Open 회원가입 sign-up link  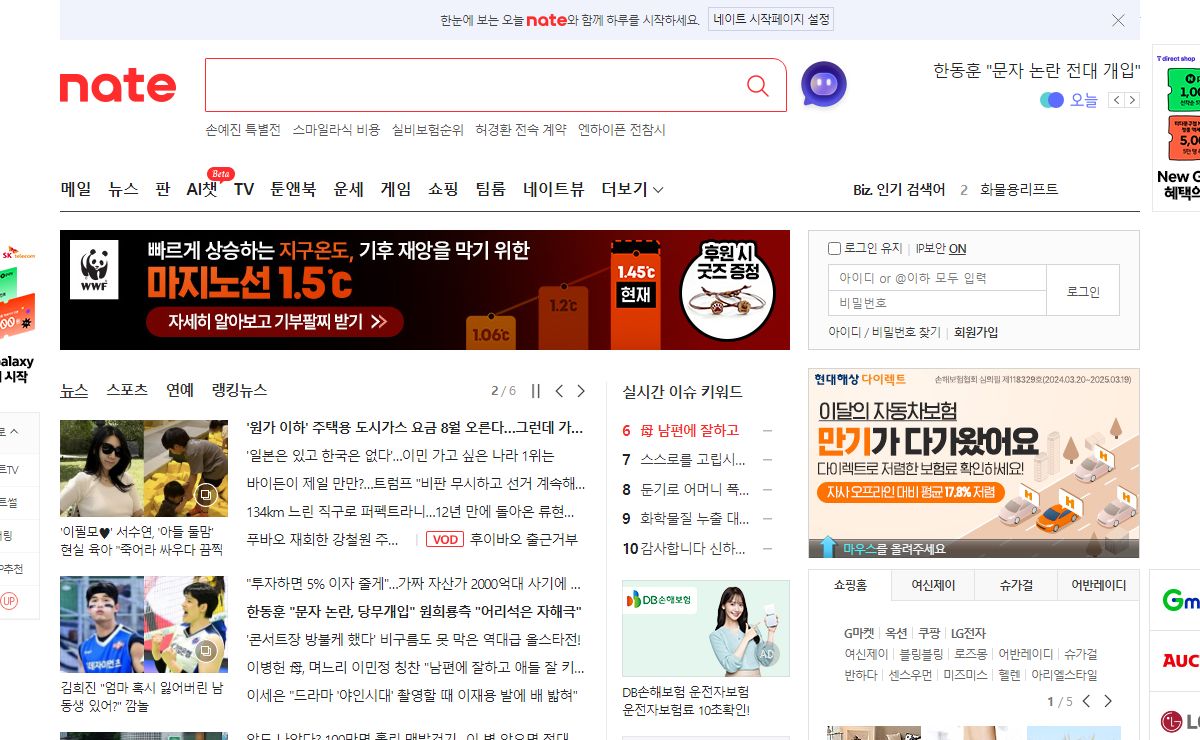point(976,332)
